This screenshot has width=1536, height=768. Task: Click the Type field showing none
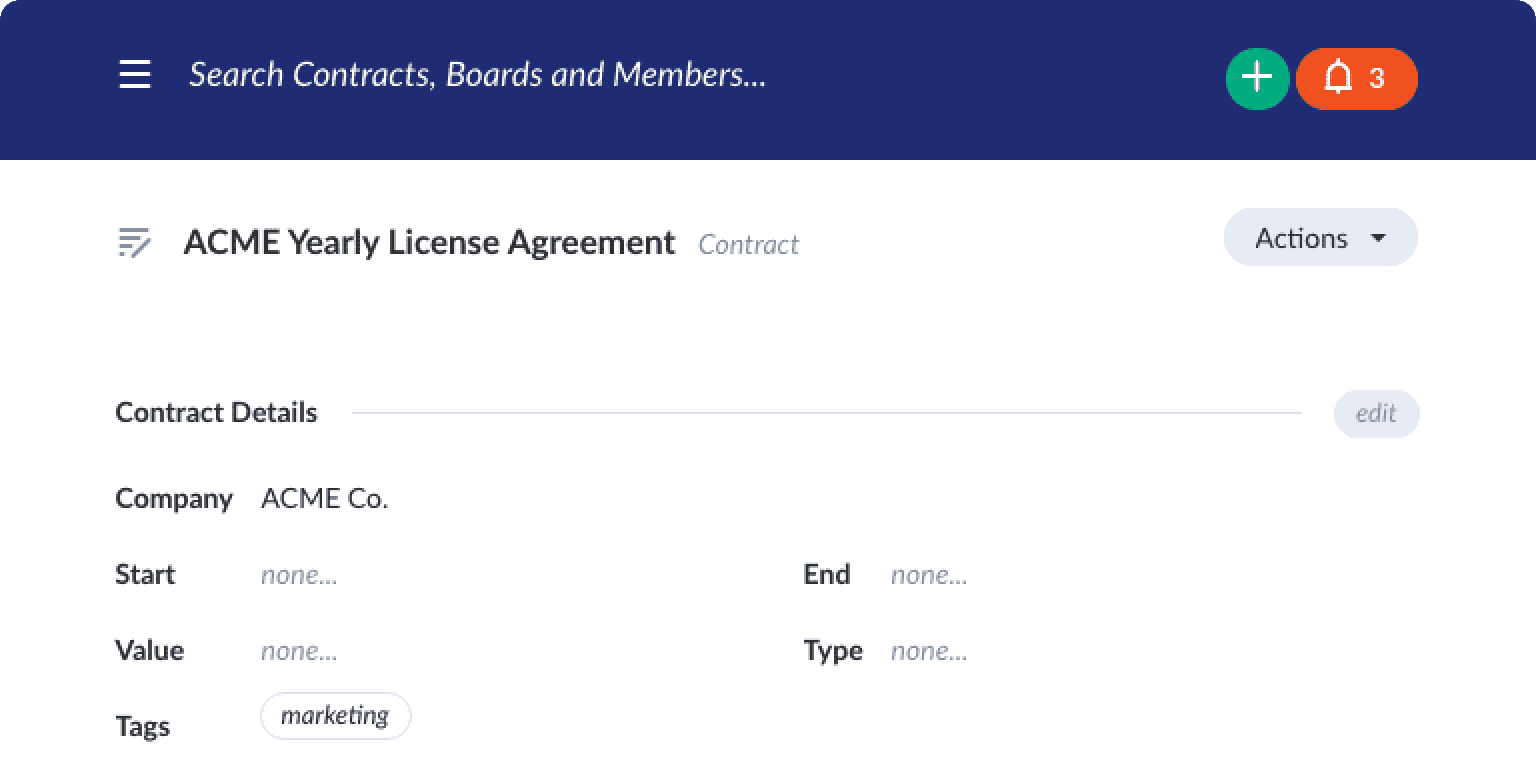point(928,650)
